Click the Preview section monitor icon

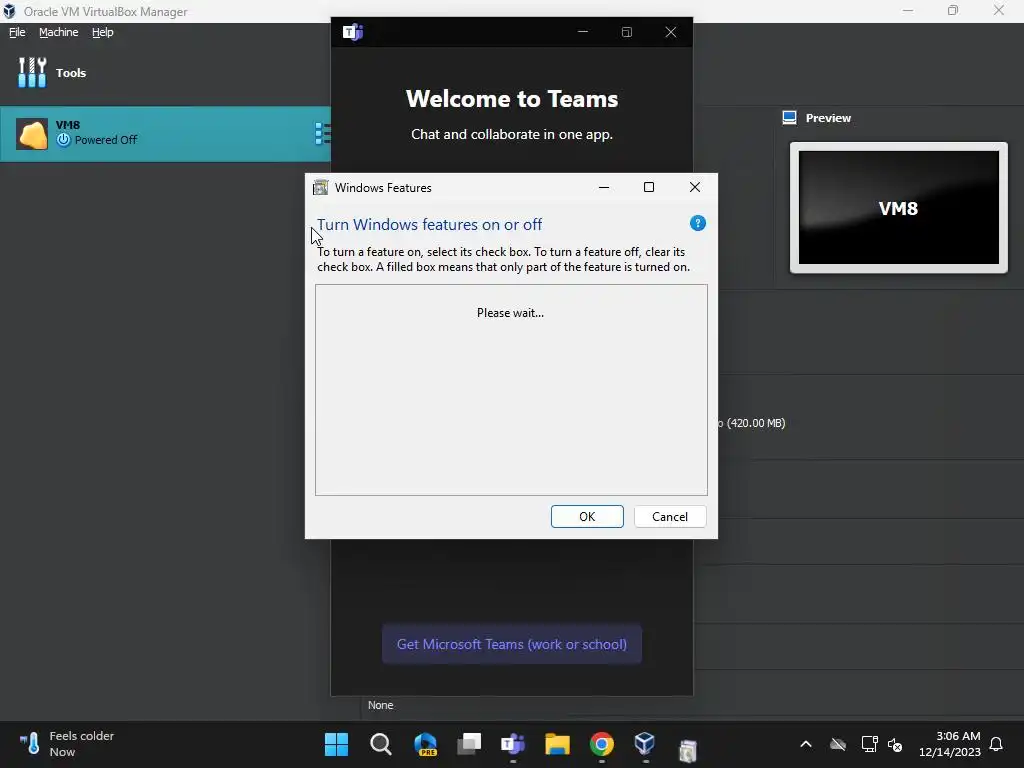point(789,118)
